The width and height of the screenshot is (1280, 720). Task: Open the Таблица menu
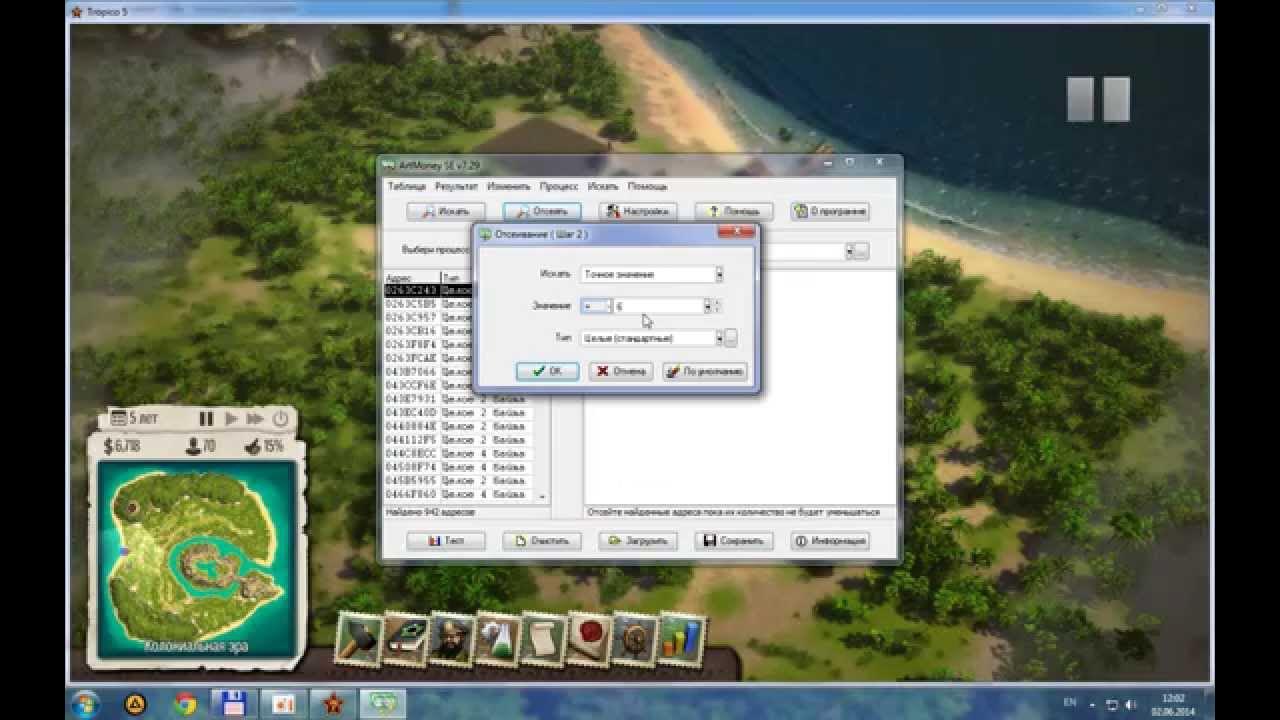click(x=406, y=186)
